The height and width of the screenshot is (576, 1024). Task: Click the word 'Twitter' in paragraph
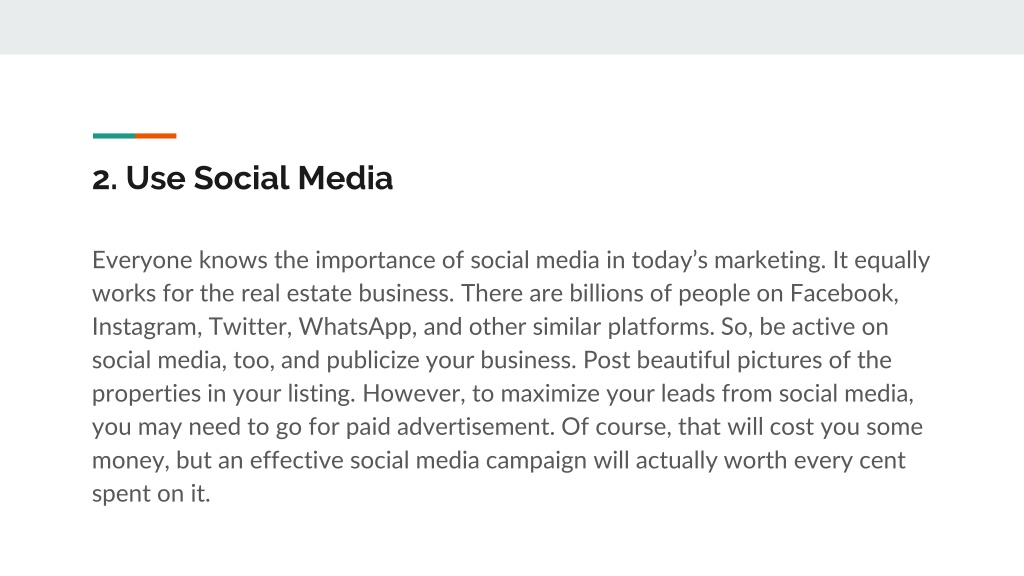point(248,327)
